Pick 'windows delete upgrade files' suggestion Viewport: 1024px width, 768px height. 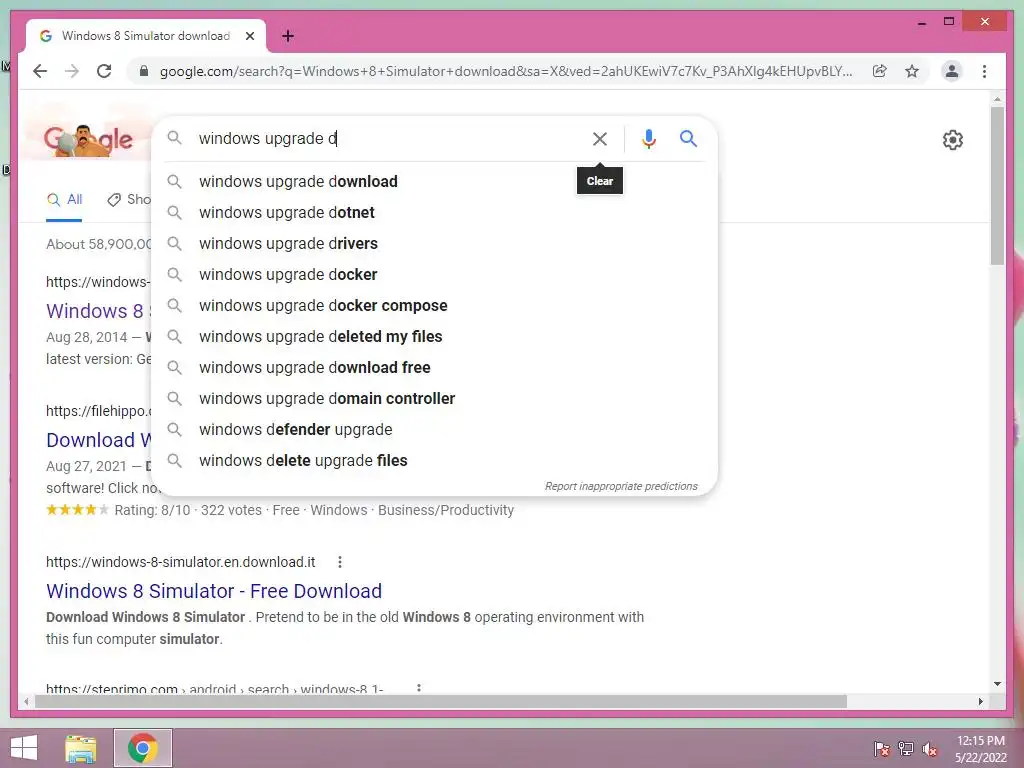pos(434,460)
